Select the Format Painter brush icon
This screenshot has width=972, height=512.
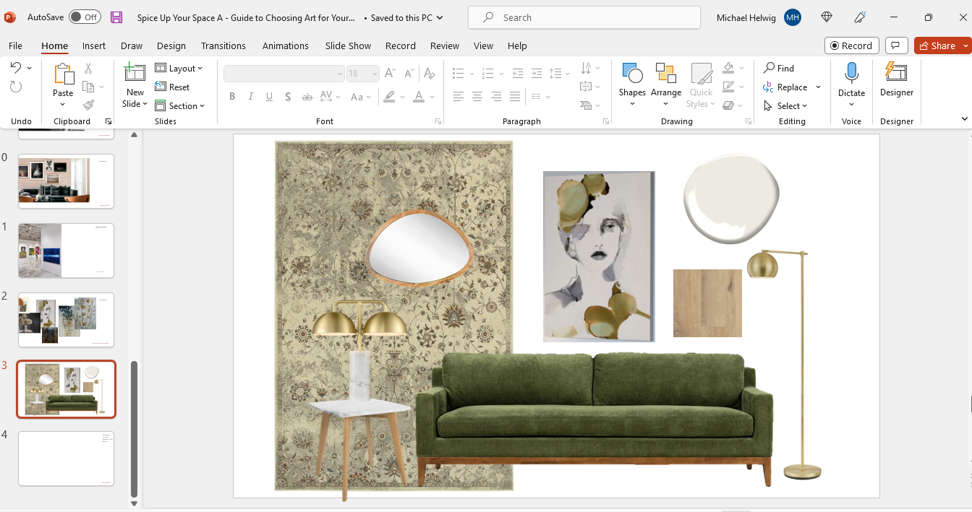pos(88,105)
